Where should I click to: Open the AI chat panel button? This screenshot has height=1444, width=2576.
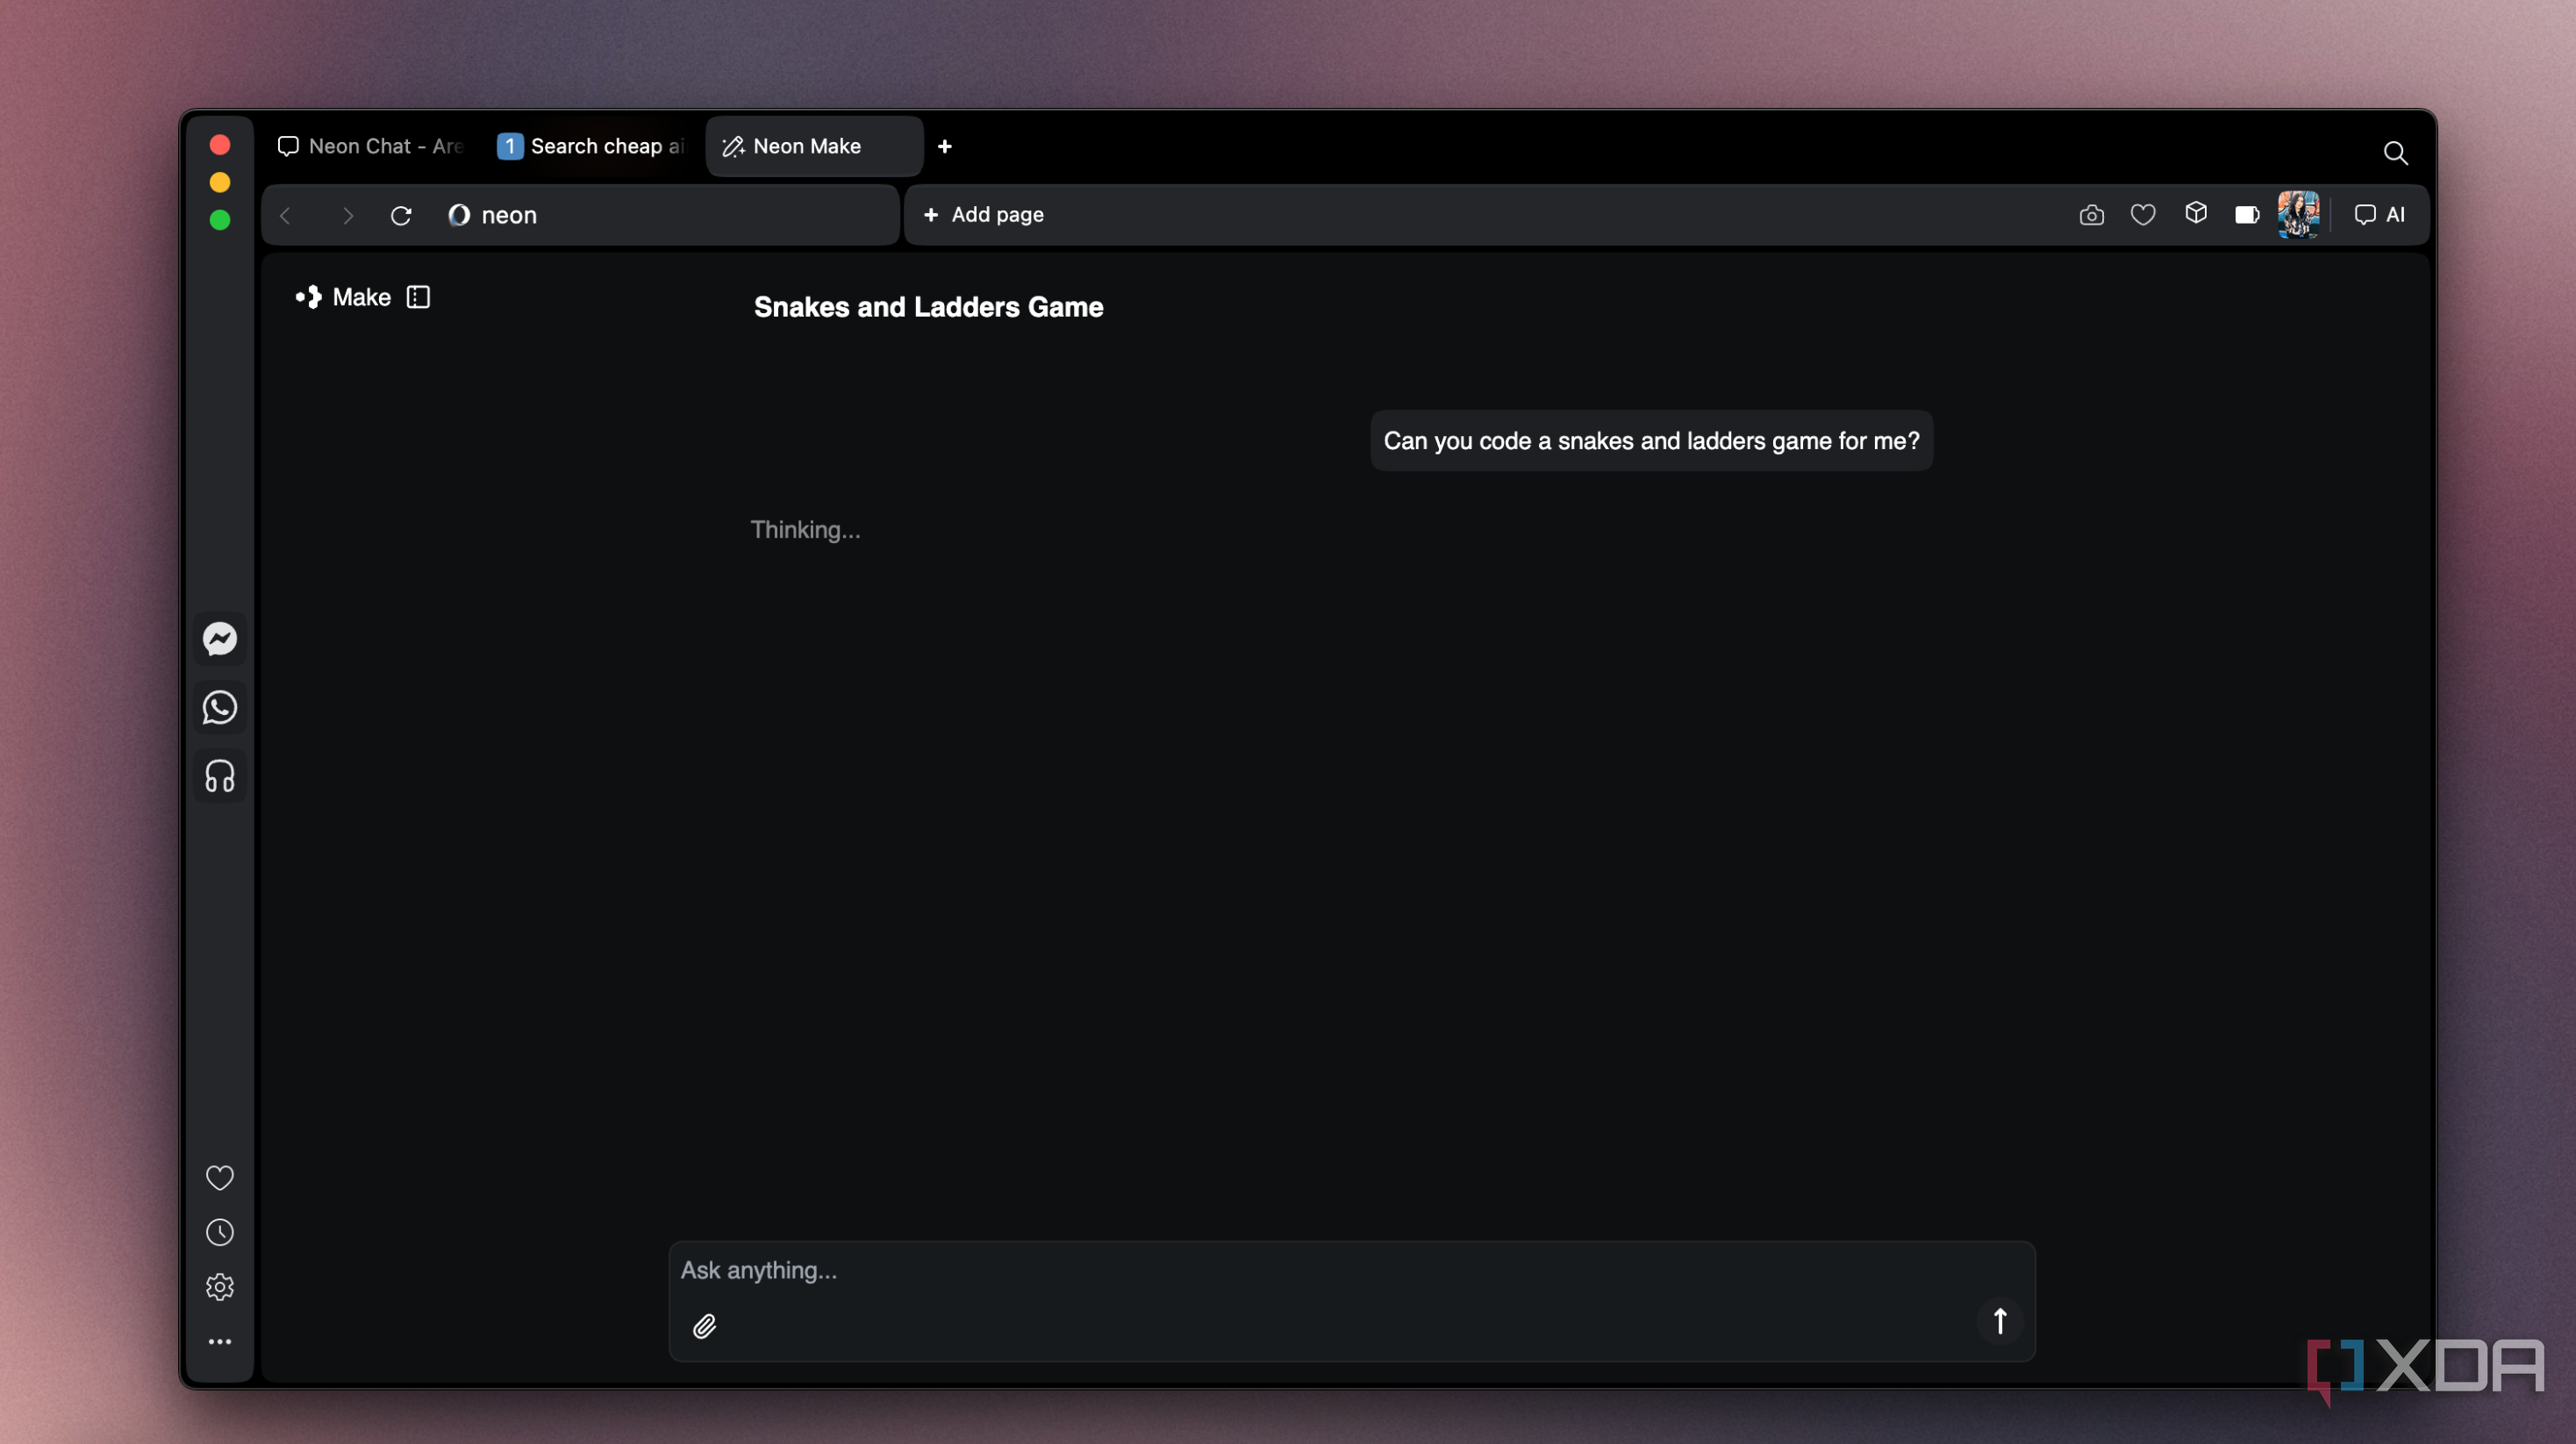(2379, 215)
